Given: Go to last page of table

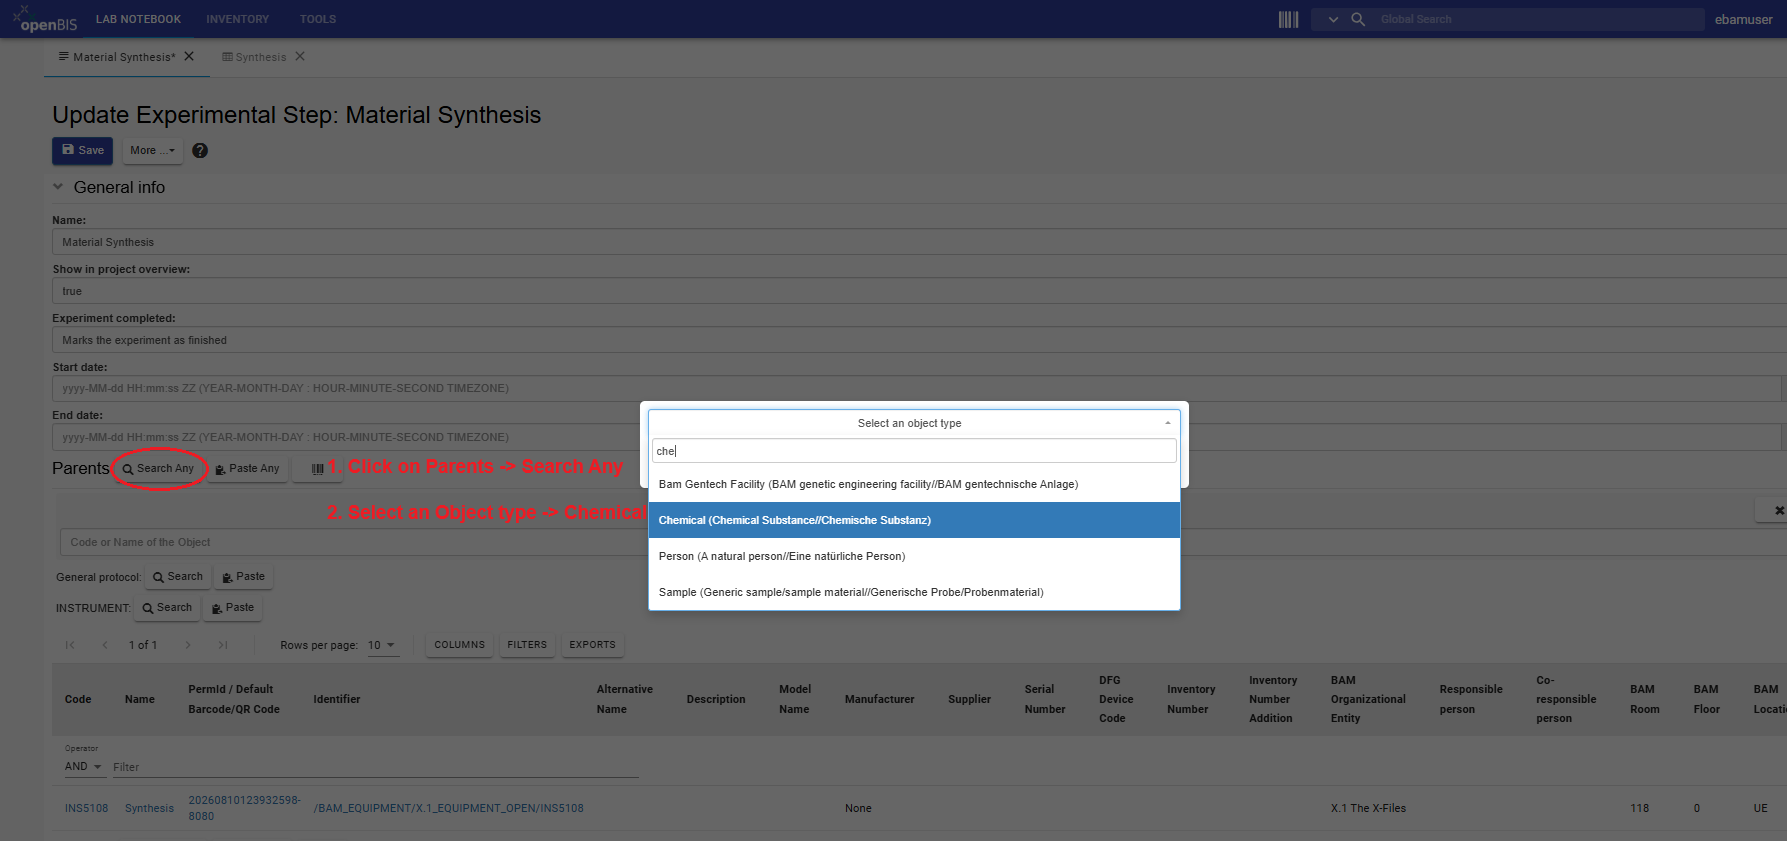Looking at the screenshot, I should point(223,645).
